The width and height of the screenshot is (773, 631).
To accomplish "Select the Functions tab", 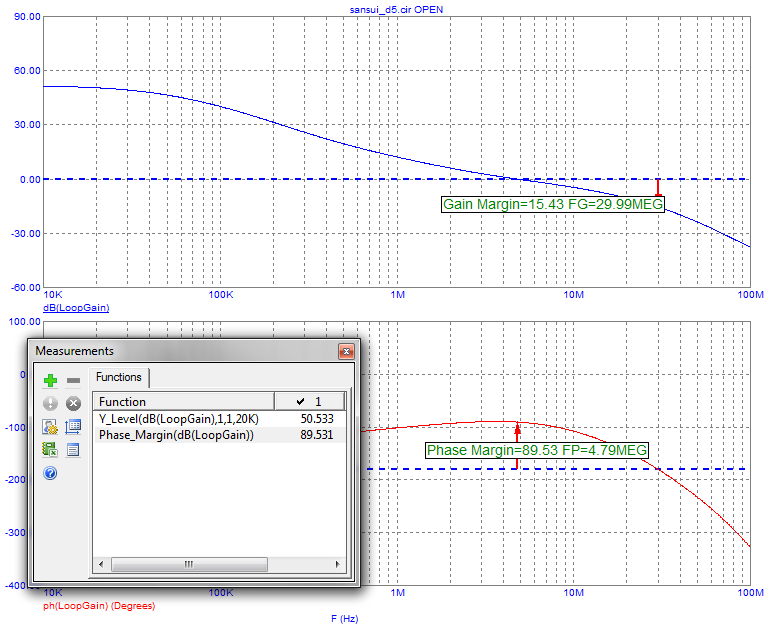I will point(119,377).
